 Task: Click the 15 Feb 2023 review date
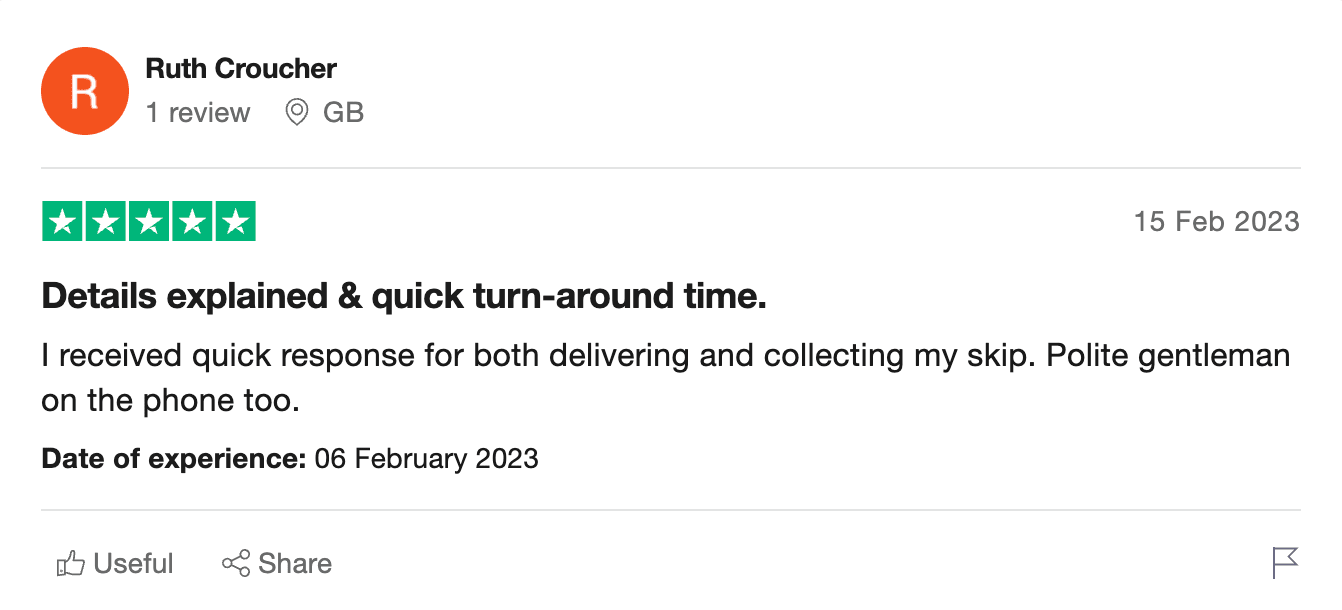[1216, 222]
